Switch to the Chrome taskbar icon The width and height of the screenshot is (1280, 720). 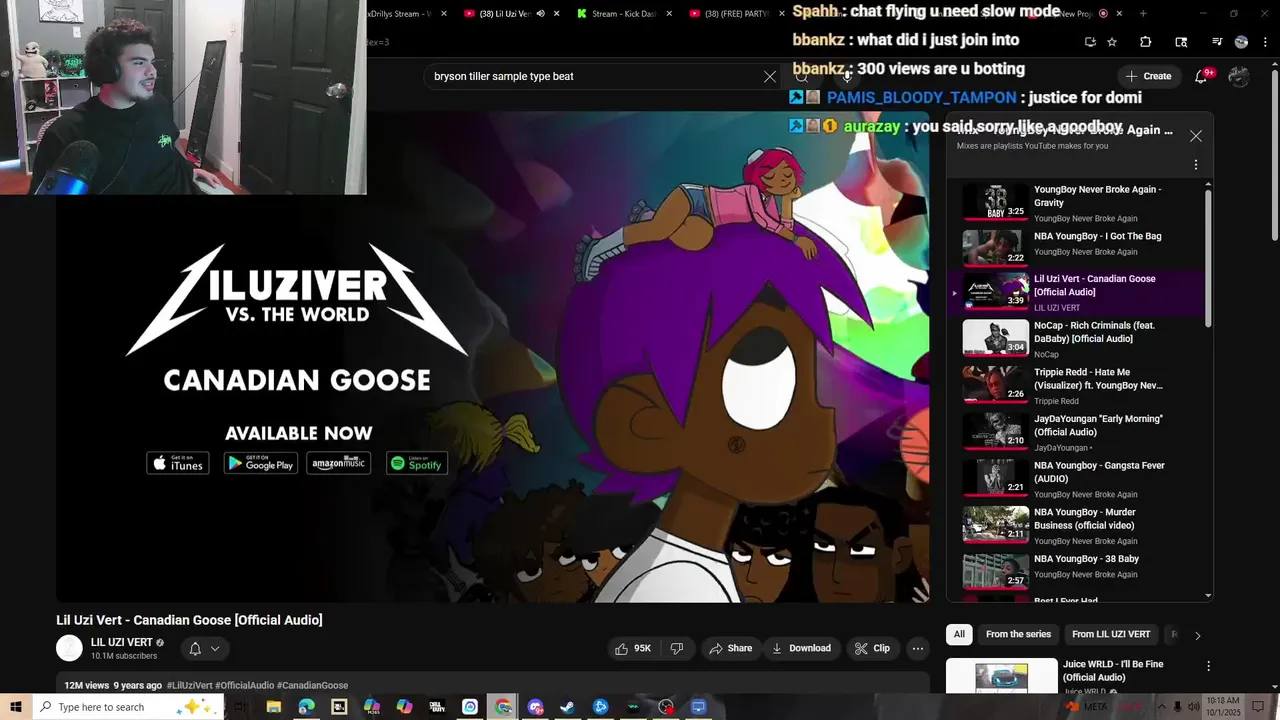(x=503, y=707)
